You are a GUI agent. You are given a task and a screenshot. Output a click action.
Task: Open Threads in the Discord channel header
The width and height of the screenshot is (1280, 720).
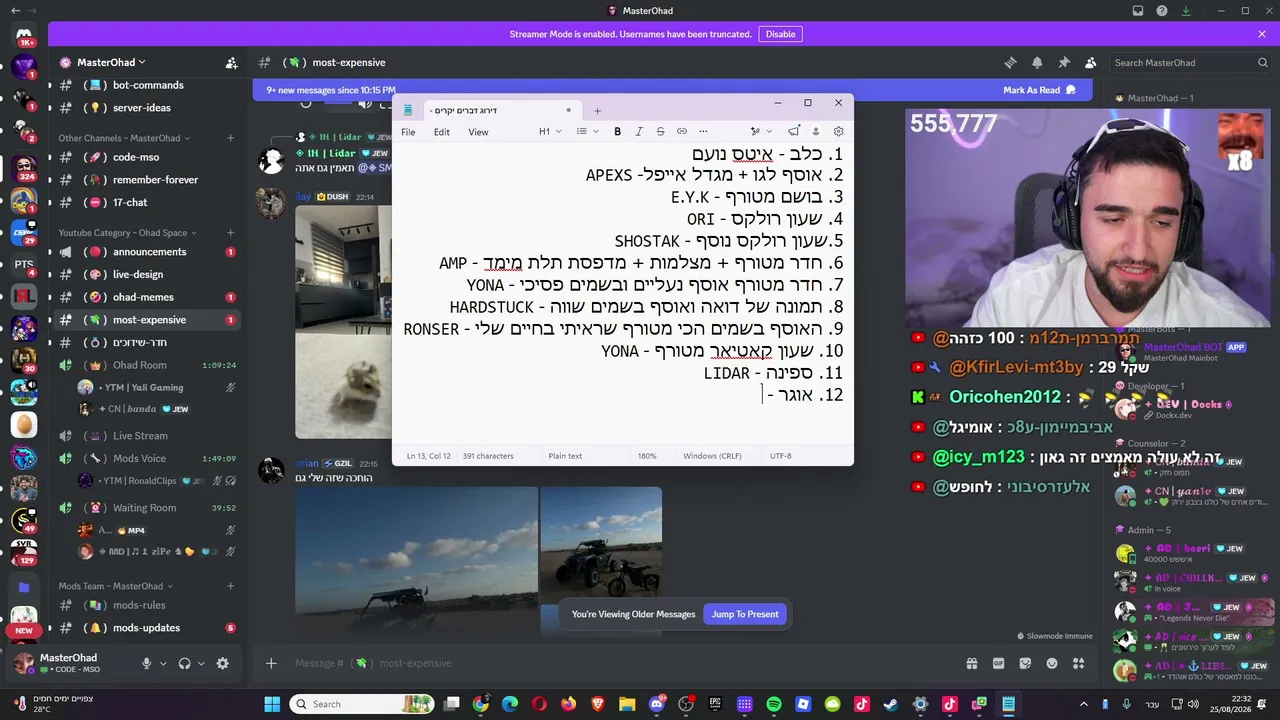coord(1010,62)
